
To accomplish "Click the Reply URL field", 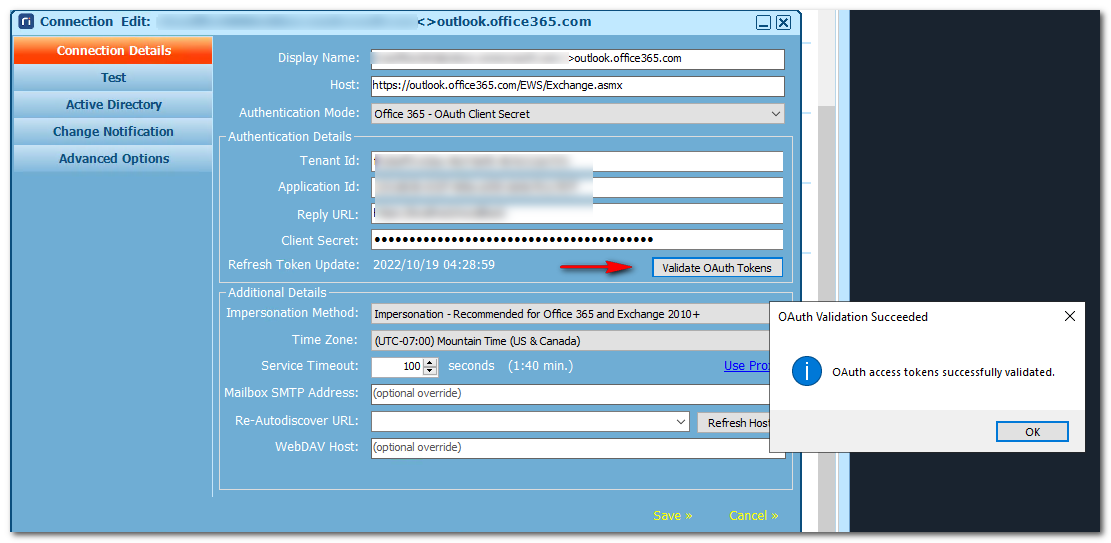I will tap(577, 214).
